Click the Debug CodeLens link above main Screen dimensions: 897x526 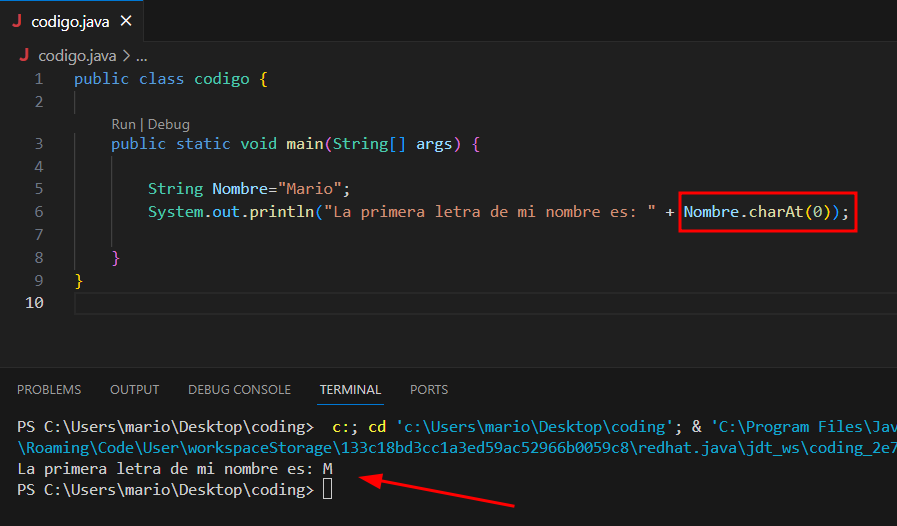click(169, 124)
